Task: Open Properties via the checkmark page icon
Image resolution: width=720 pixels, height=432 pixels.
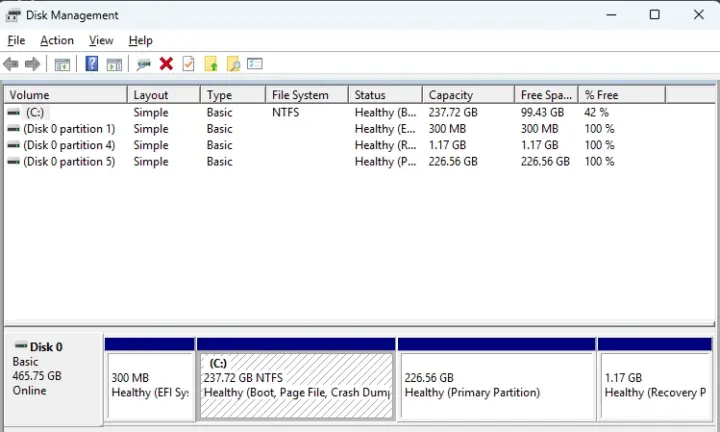Action: click(188, 63)
